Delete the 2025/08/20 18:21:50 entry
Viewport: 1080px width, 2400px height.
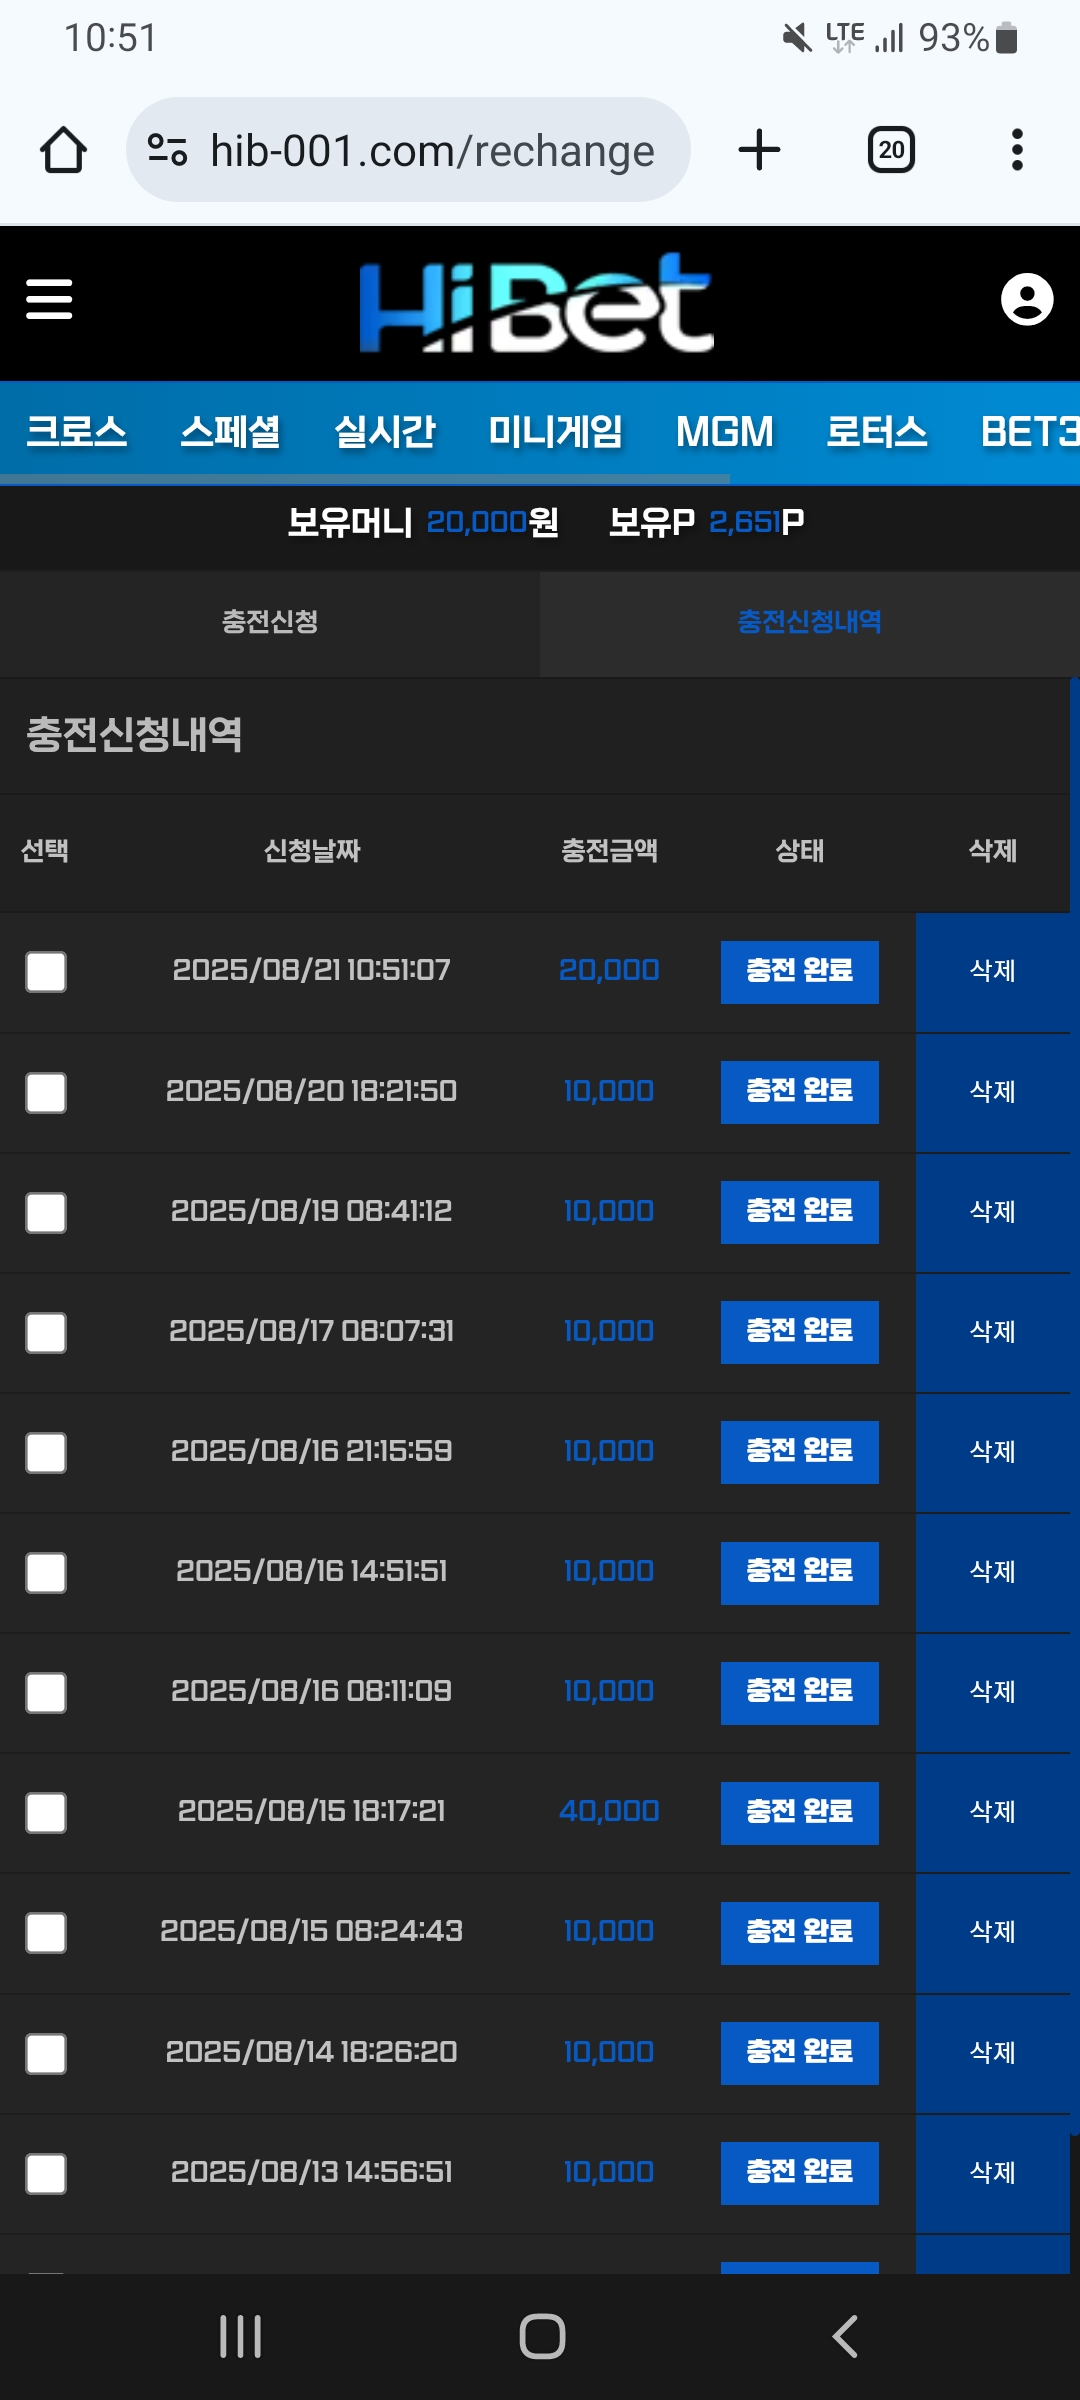[x=992, y=1092]
